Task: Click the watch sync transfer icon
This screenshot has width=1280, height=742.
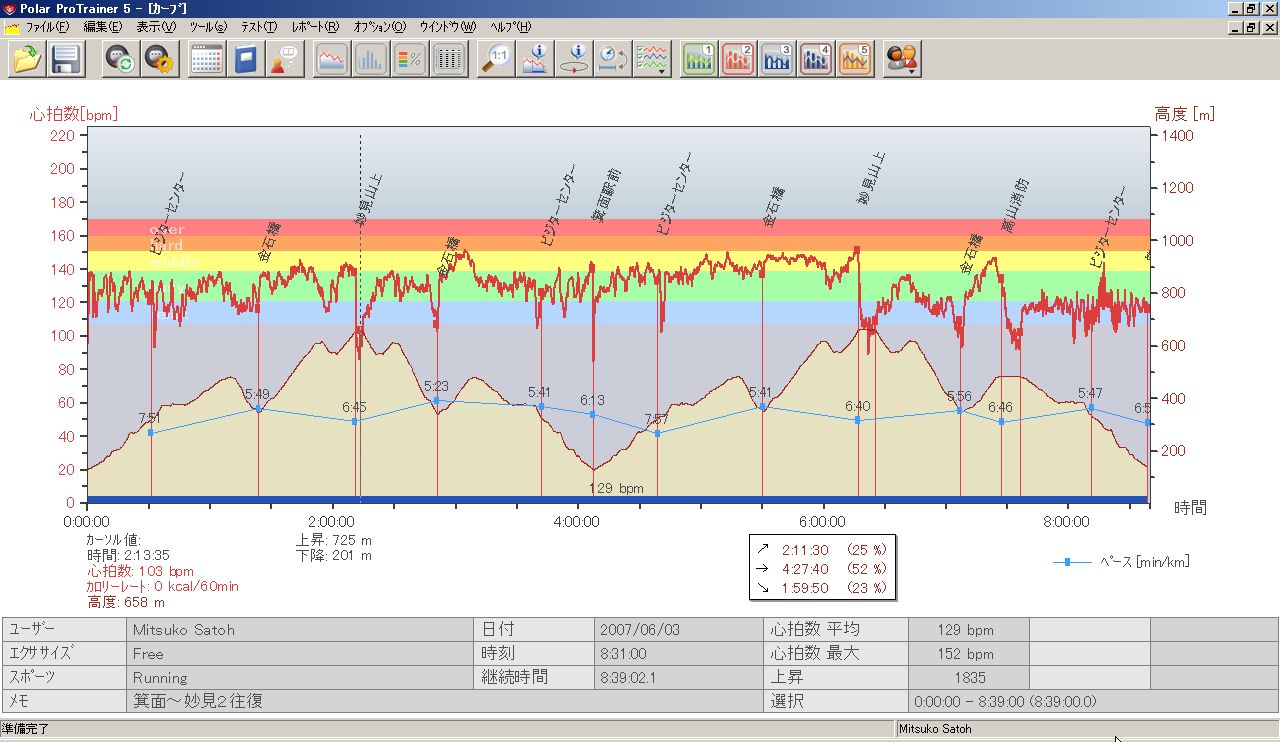Action: pyautogui.click(x=121, y=59)
